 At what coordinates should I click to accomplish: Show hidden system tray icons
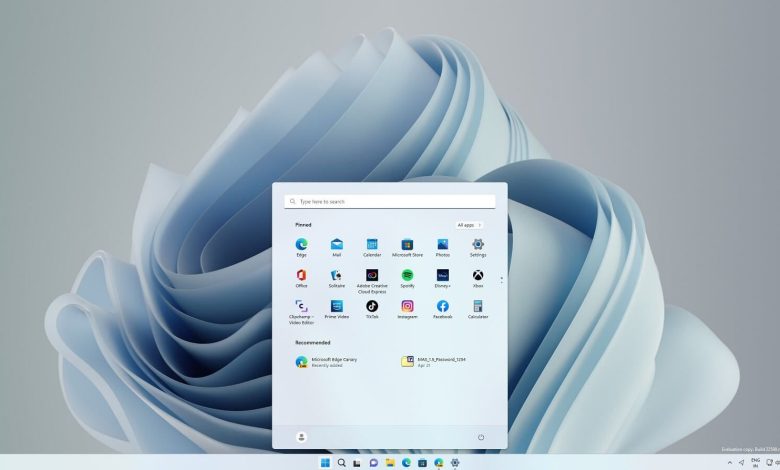pos(730,463)
